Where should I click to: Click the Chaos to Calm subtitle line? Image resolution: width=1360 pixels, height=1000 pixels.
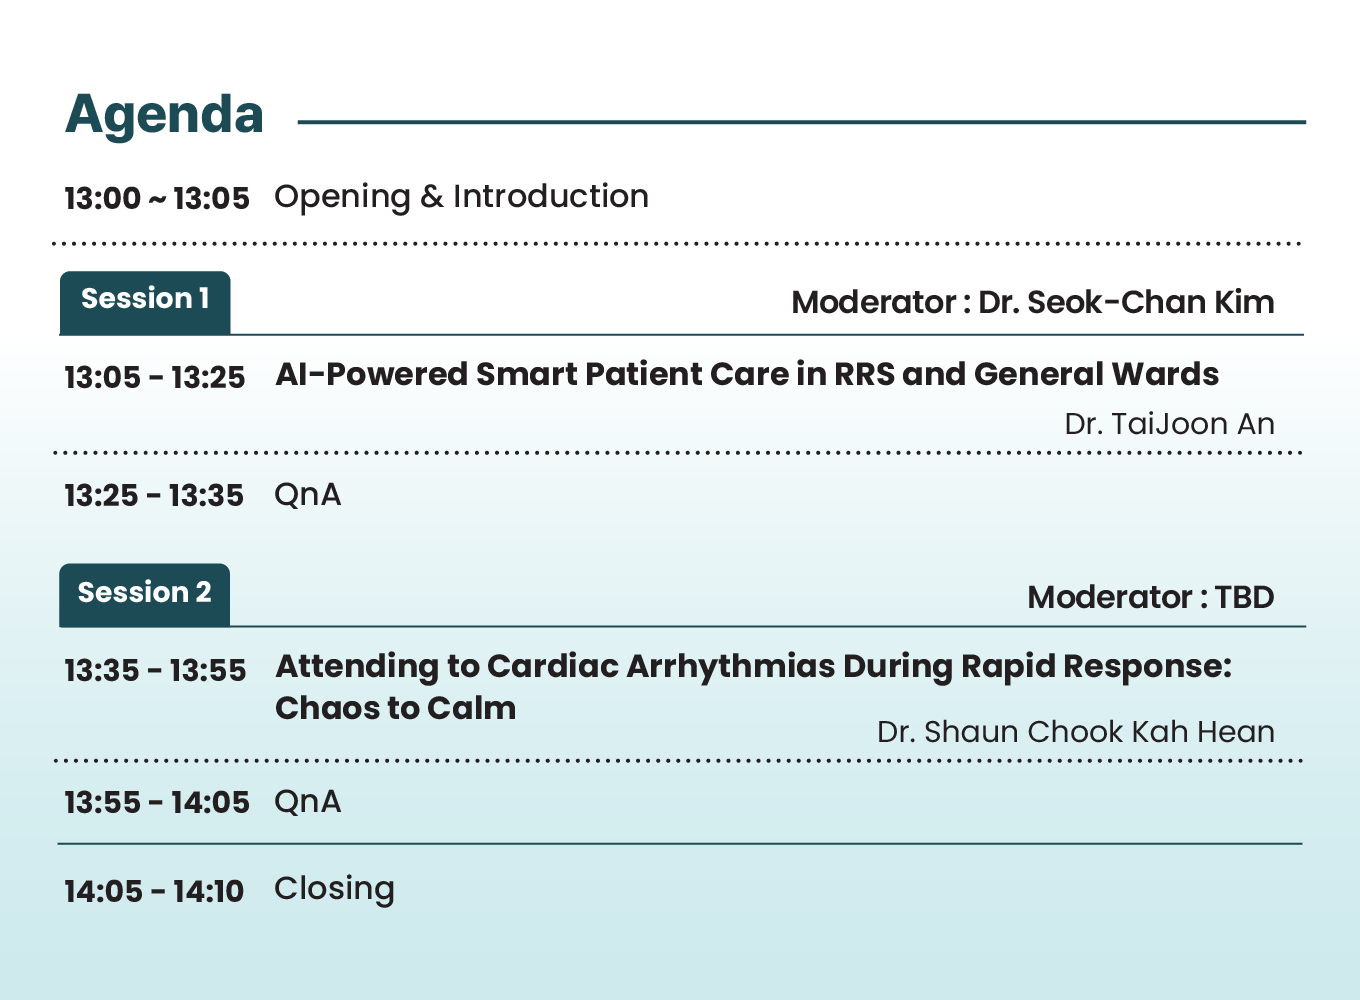(x=396, y=708)
